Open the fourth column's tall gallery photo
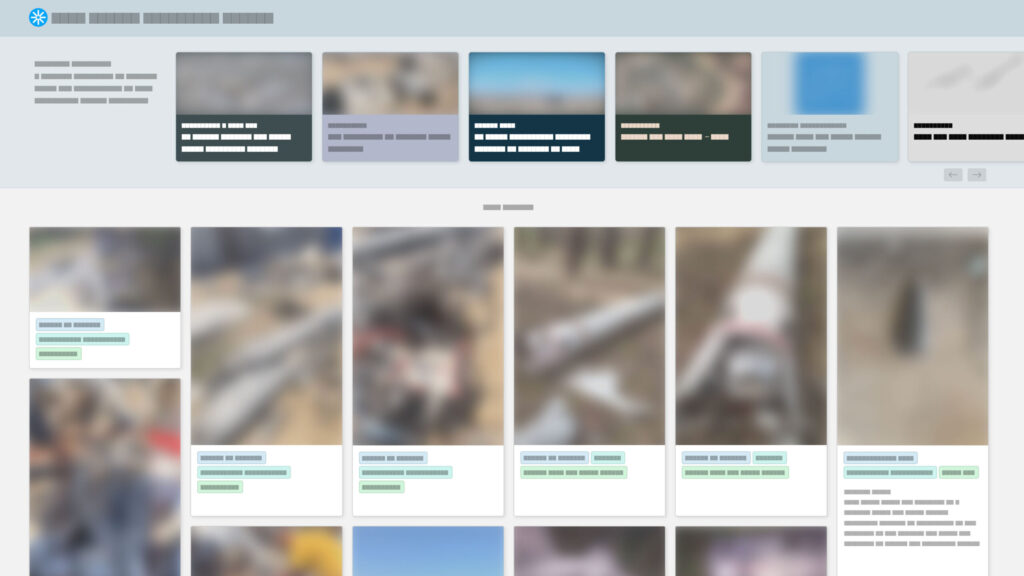Screen dimensions: 1024x576 tap(589, 336)
